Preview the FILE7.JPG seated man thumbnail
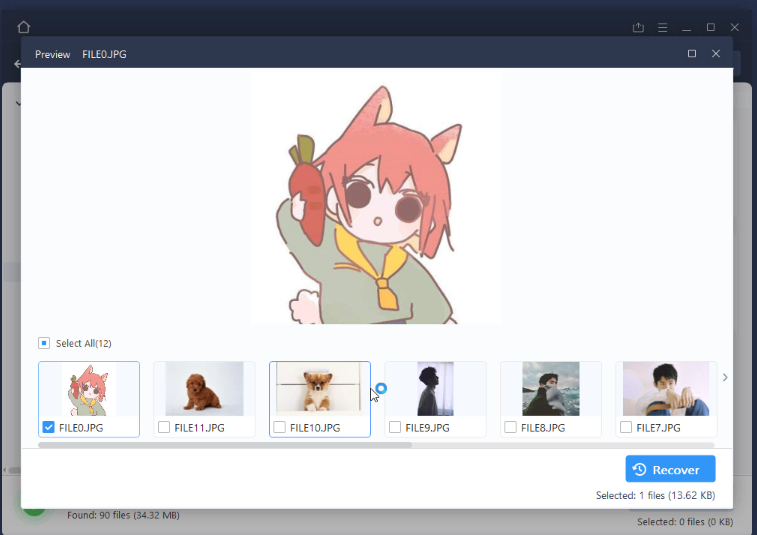Screen dimensions: 757x535 click(666, 389)
